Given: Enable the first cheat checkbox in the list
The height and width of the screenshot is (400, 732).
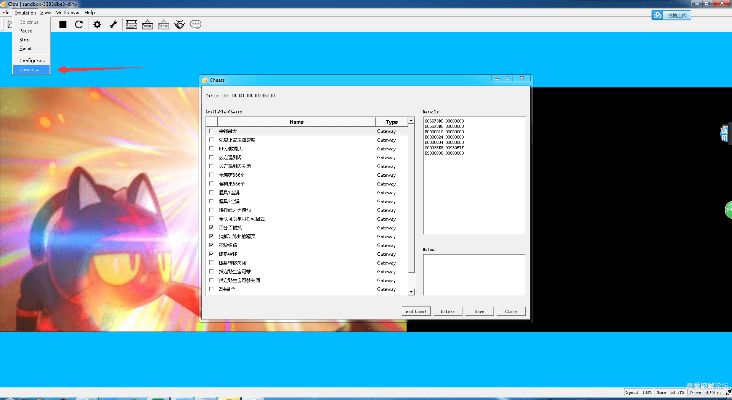Looking at the screenshot, I should [210, 131].
